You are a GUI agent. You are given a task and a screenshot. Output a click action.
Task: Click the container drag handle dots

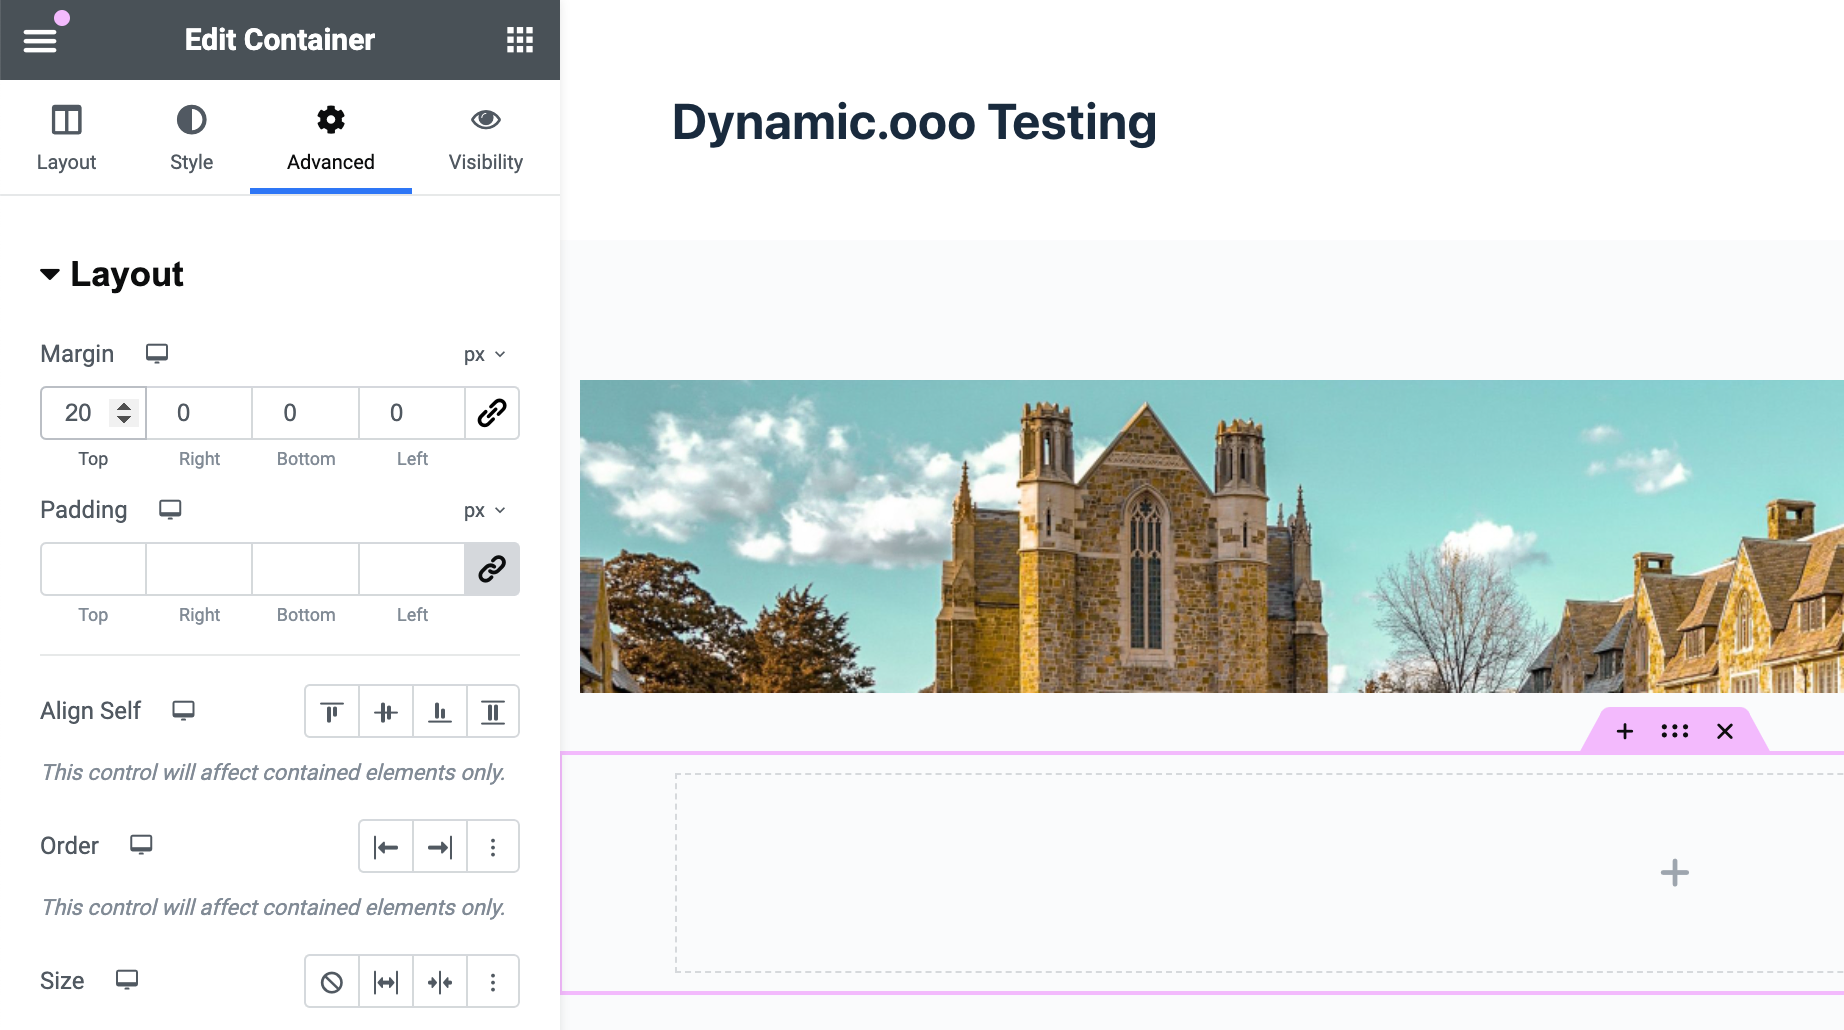pyautogui.click(x=1674, y=731)
